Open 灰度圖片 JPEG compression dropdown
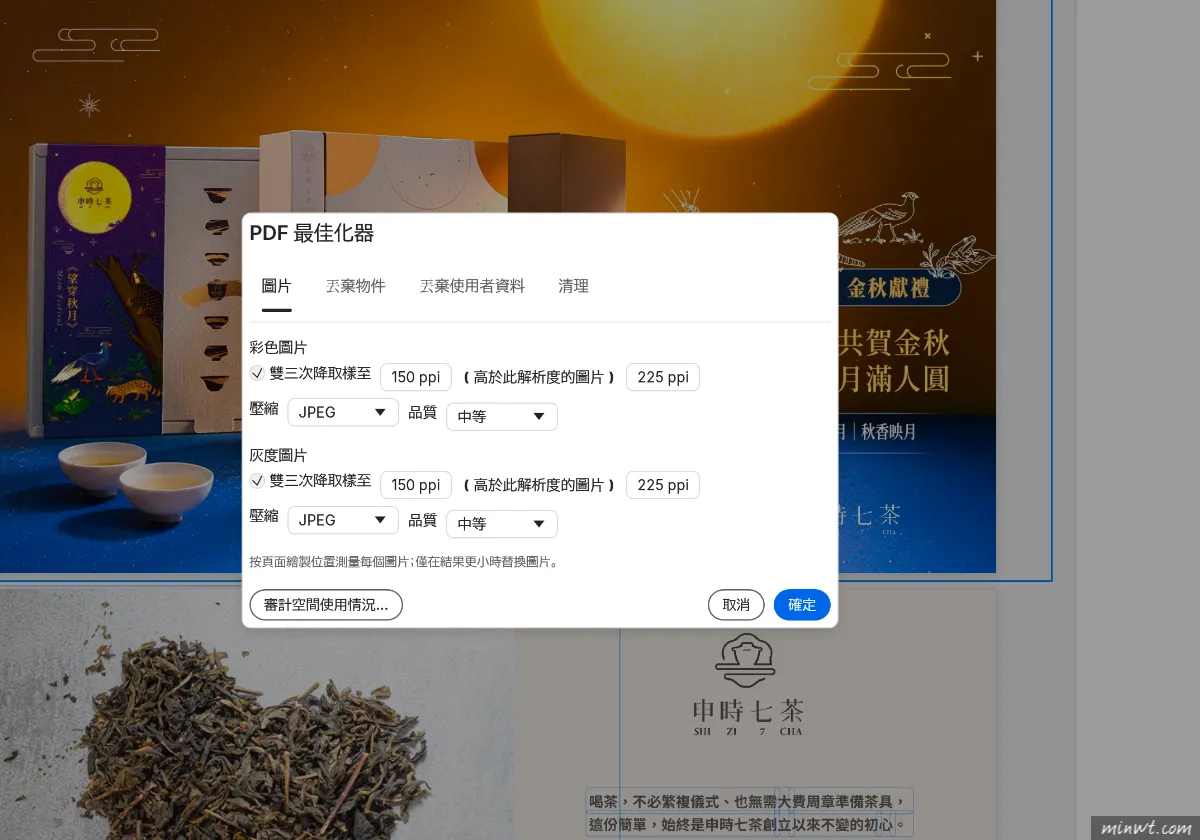Screen dimensions: 1200x840 pos(343,520)
